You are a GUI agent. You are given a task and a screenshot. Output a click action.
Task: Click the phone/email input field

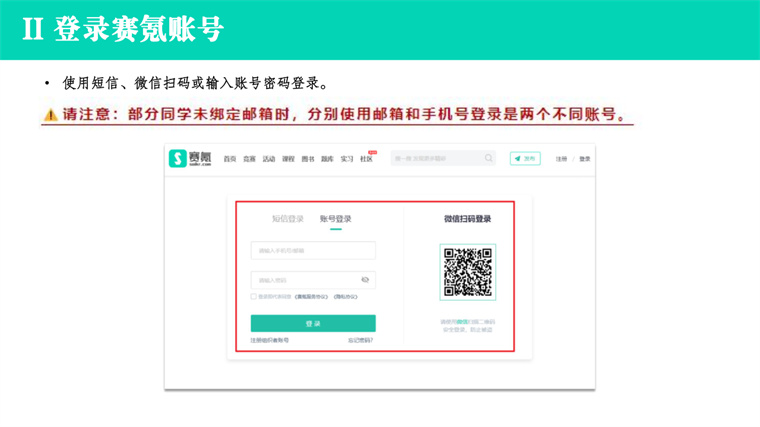[x=313, y=250]
